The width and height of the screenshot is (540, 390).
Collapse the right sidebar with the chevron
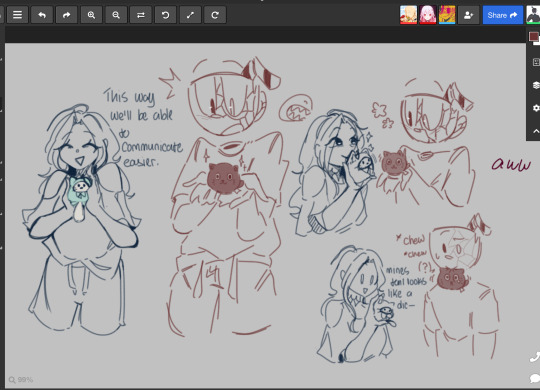[536, 131]
